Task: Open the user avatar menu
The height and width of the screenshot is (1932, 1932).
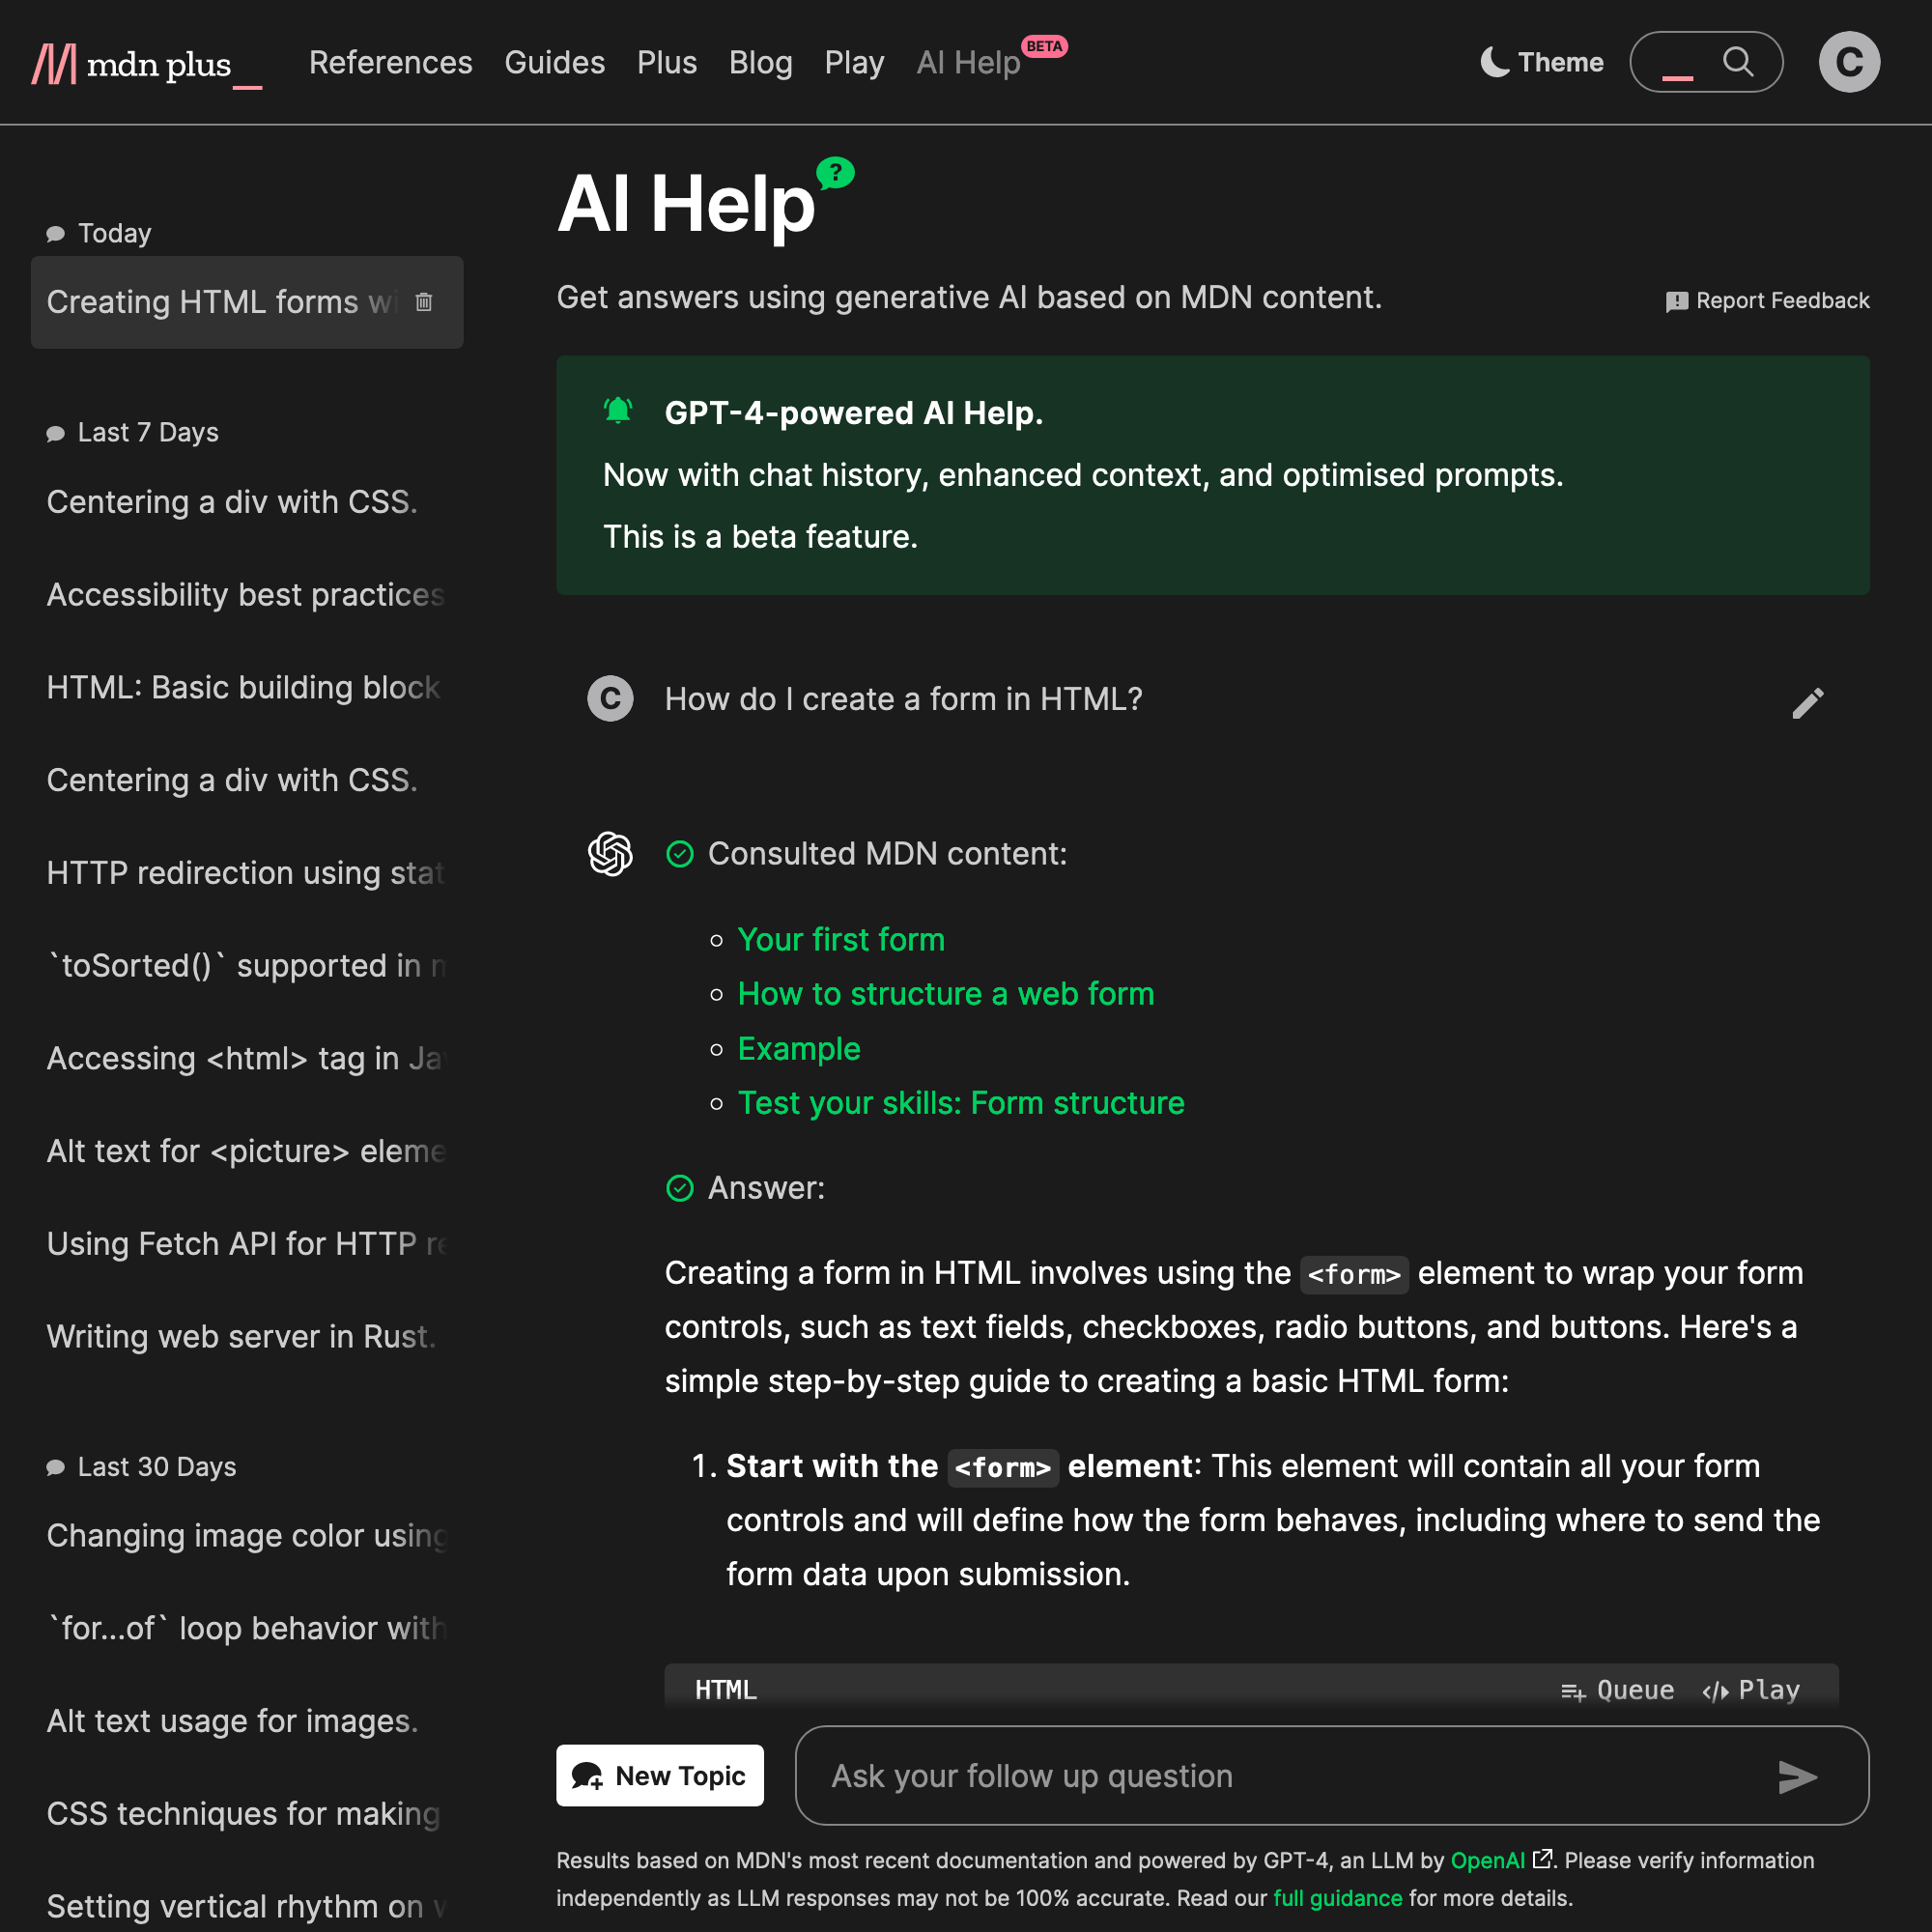Action: click(1849, 62)
